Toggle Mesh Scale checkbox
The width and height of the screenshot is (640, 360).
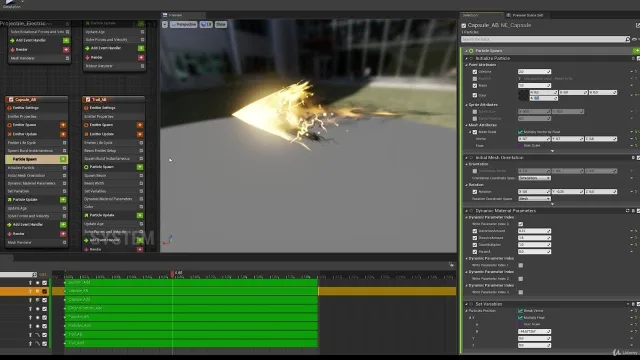(x=475, y=132)
